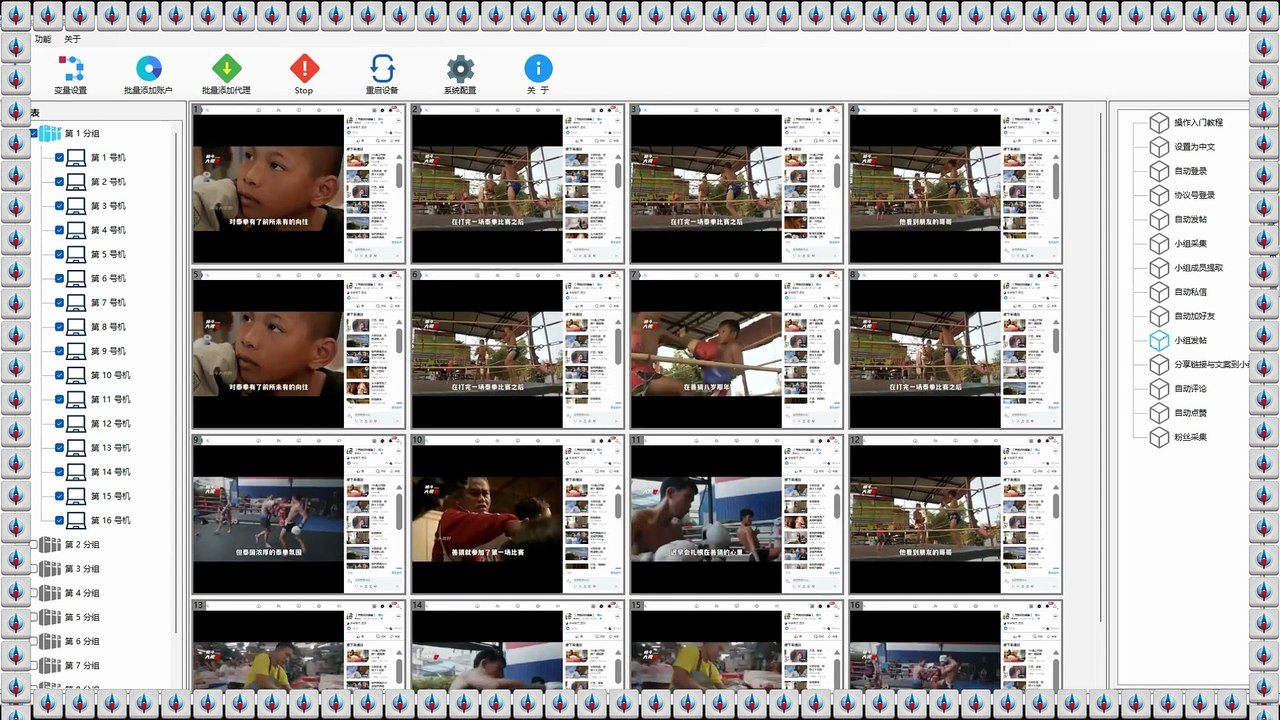
Task: Uncheck the 第 5 号机 checkbox
Action: [x=59, y=254]
